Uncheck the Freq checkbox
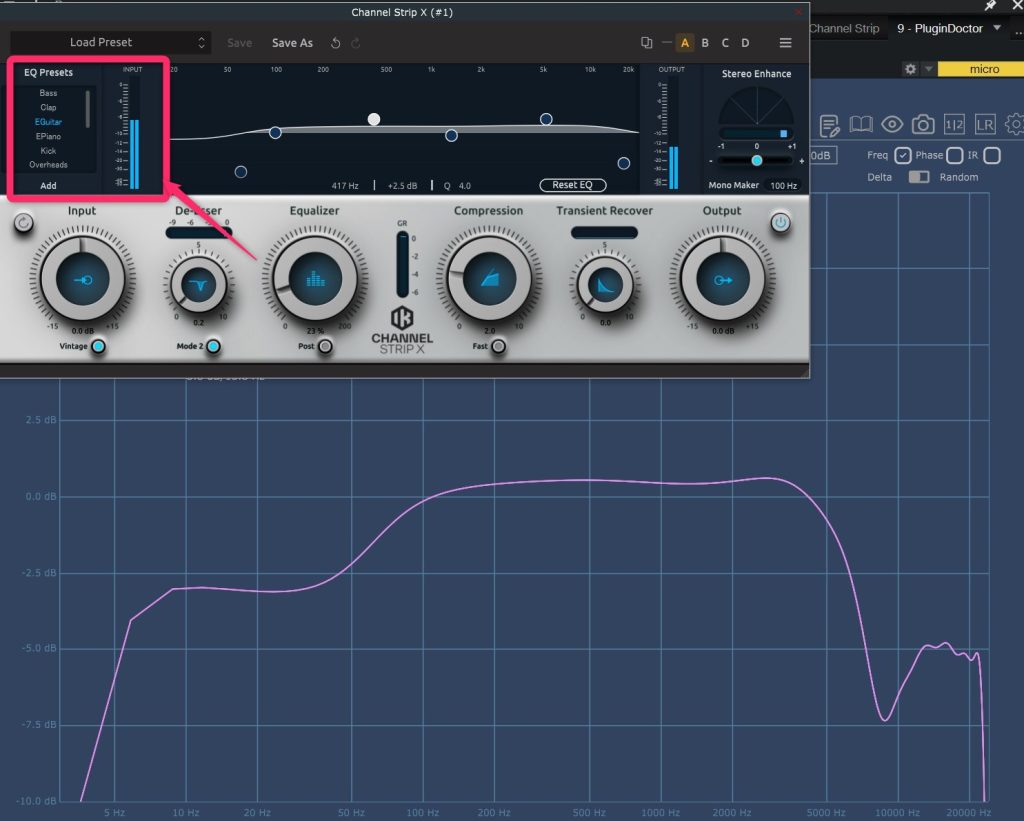 pyautogui.click(x=903, y=155)
